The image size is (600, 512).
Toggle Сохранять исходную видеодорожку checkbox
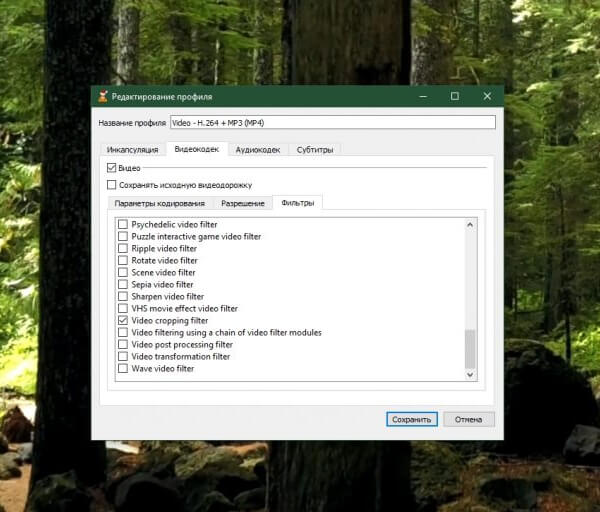tap(112, 185)
